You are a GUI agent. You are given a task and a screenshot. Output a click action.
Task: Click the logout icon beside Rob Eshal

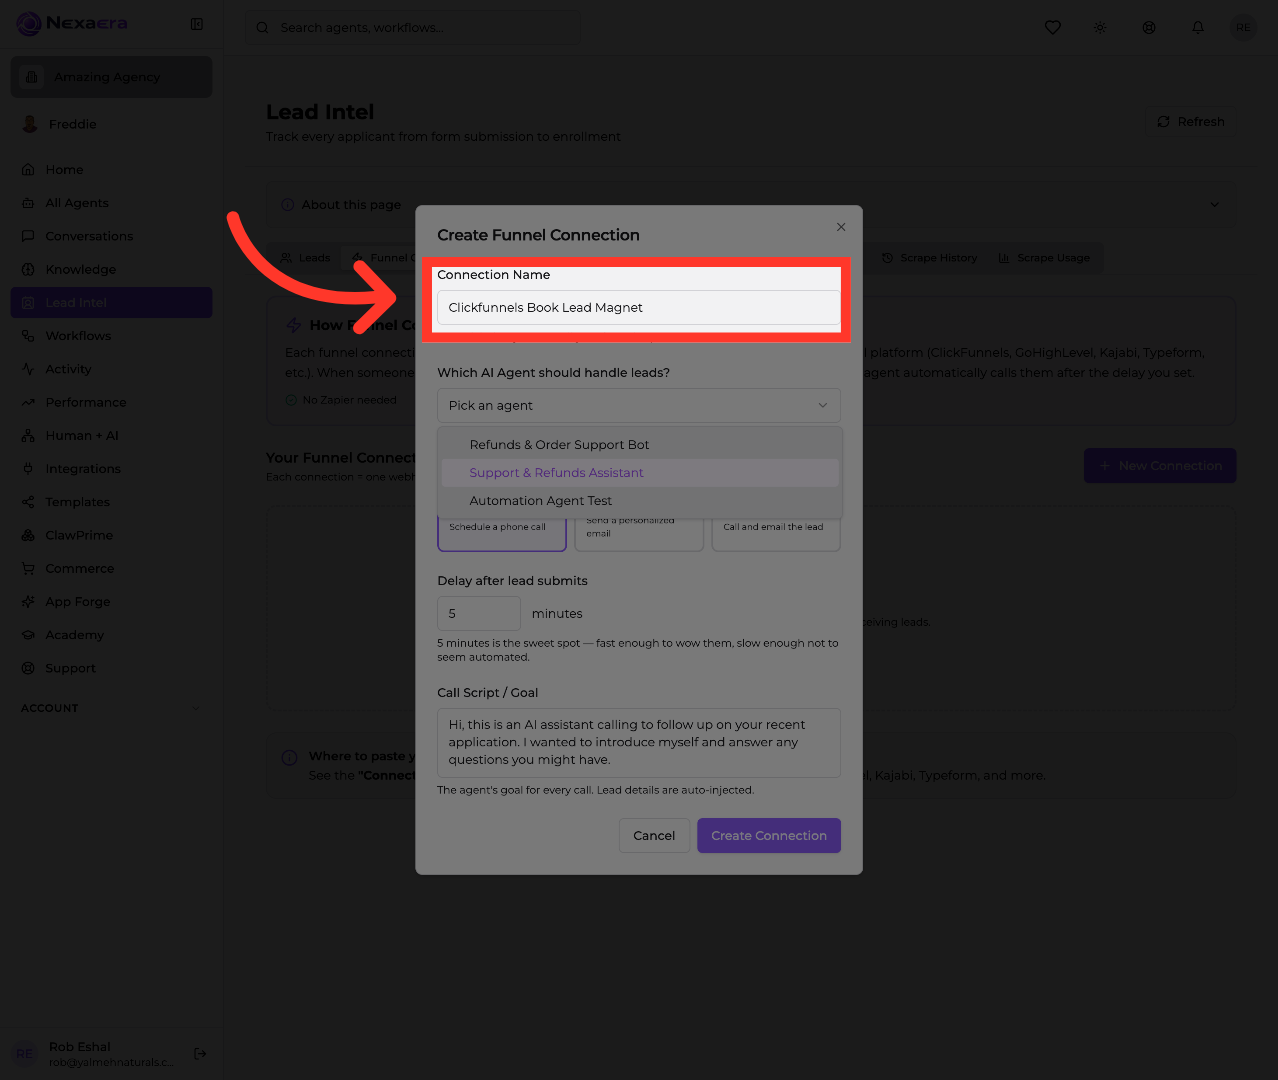[200, 1053]
